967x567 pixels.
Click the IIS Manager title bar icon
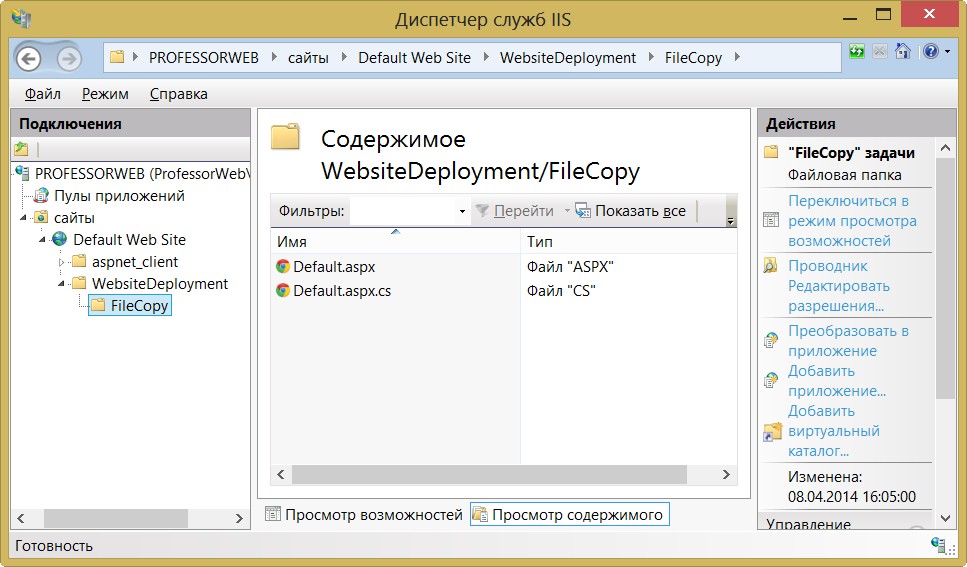point(22,18)
